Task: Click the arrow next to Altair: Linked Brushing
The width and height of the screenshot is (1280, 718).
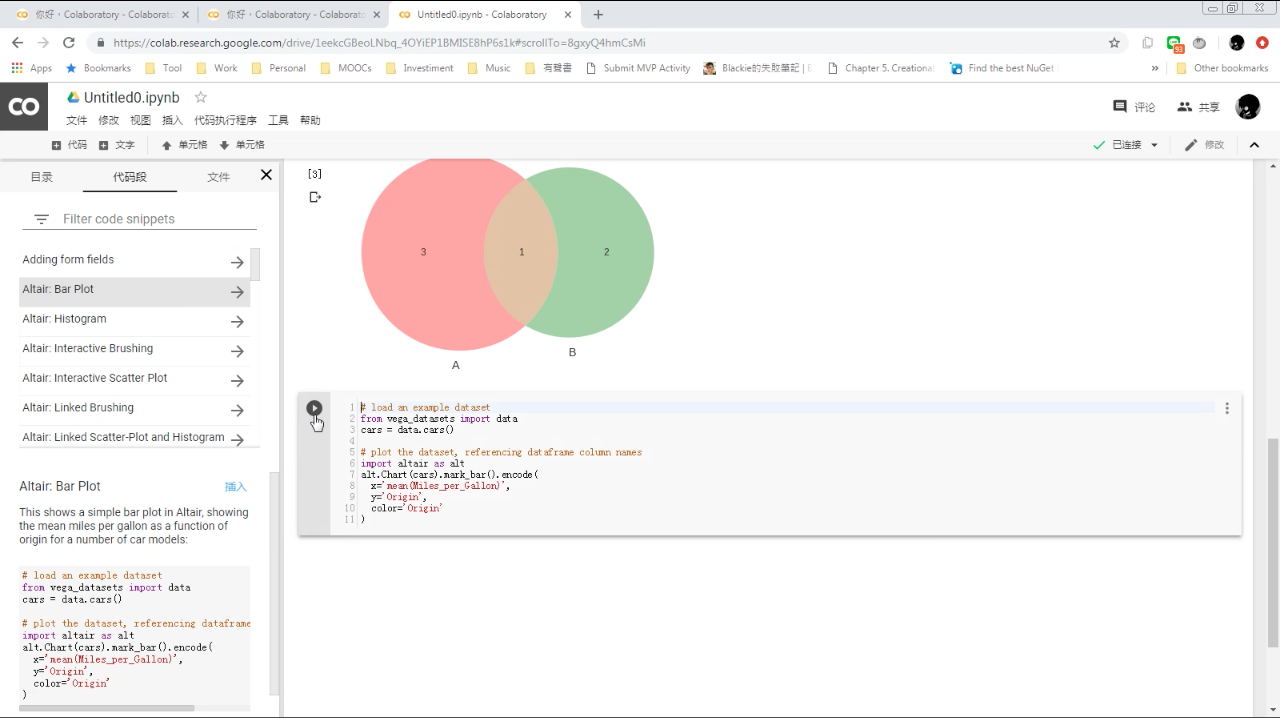Action: coord(237,410)
